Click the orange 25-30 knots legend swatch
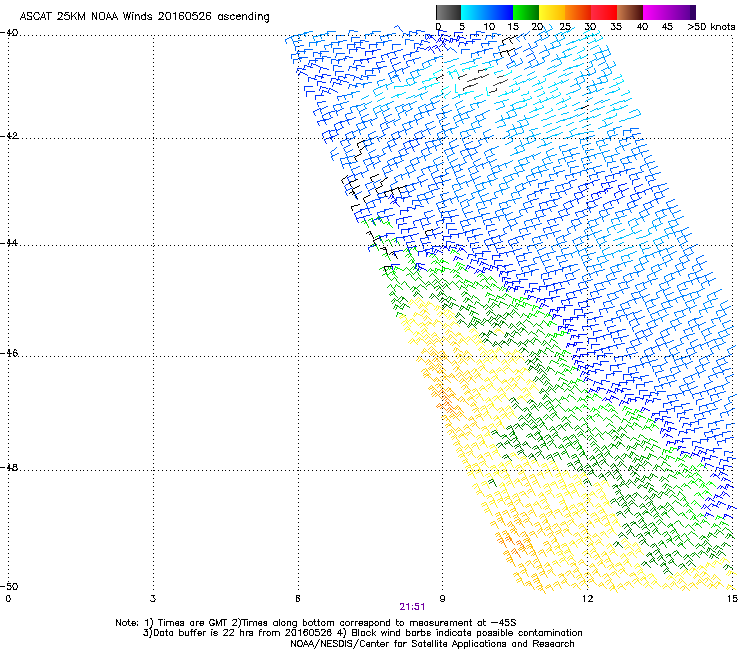The width and height of the screenshot is (740, 650). (x=578, y=12)
